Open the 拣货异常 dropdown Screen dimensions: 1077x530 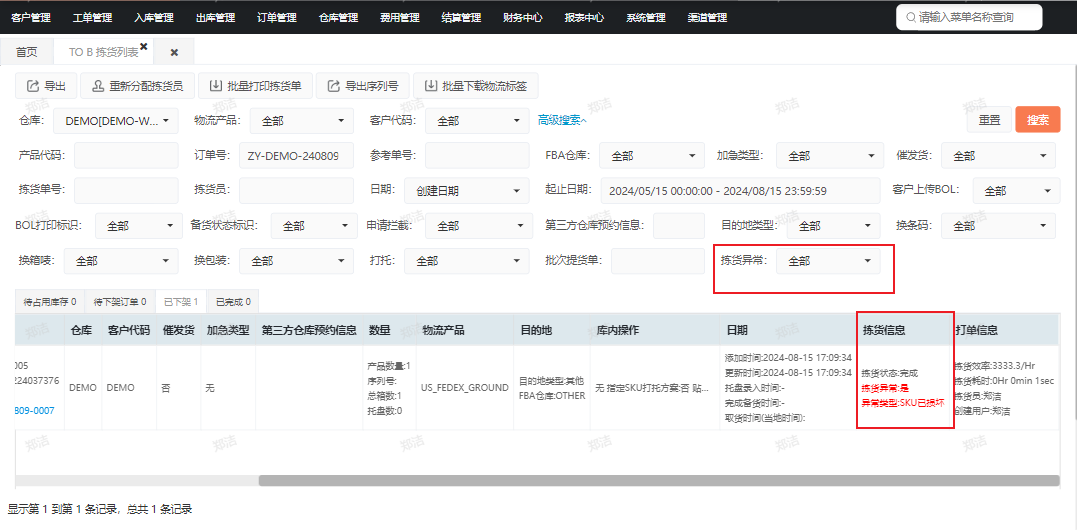click(x=828, y=261)
